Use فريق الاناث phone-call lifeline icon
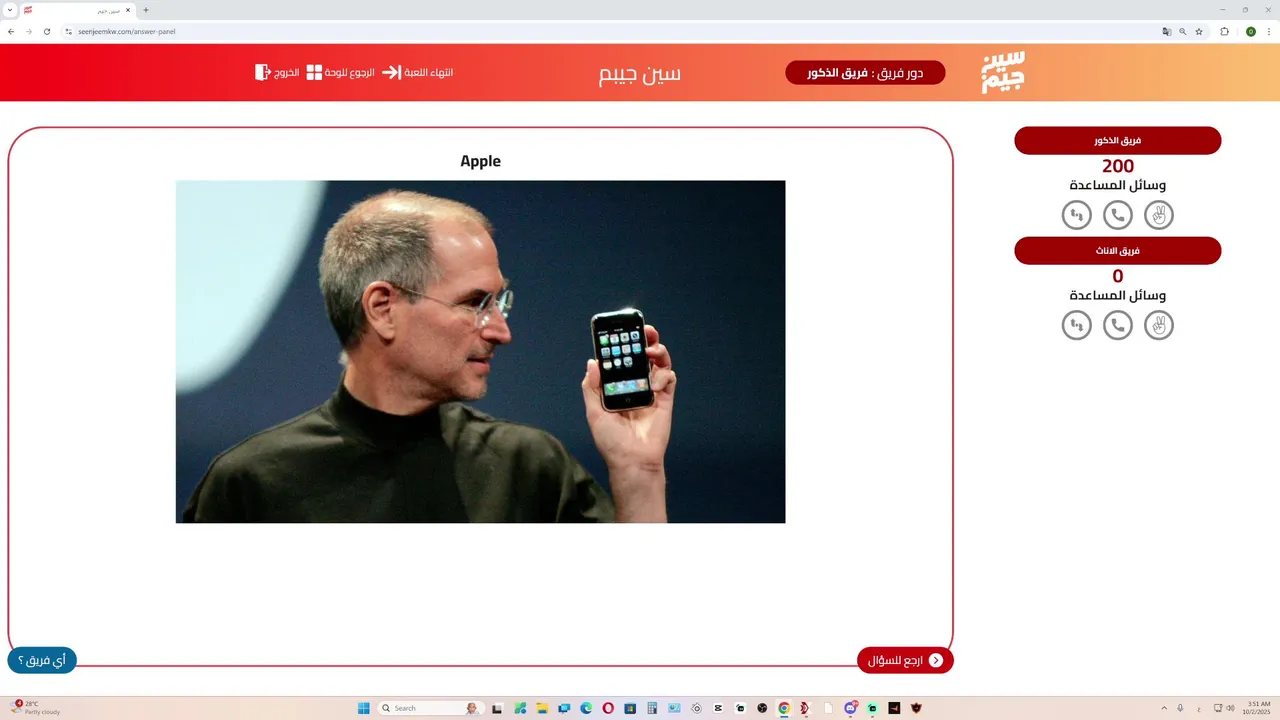Screen dimensions: 1280x720 [x=1118, y=325]
